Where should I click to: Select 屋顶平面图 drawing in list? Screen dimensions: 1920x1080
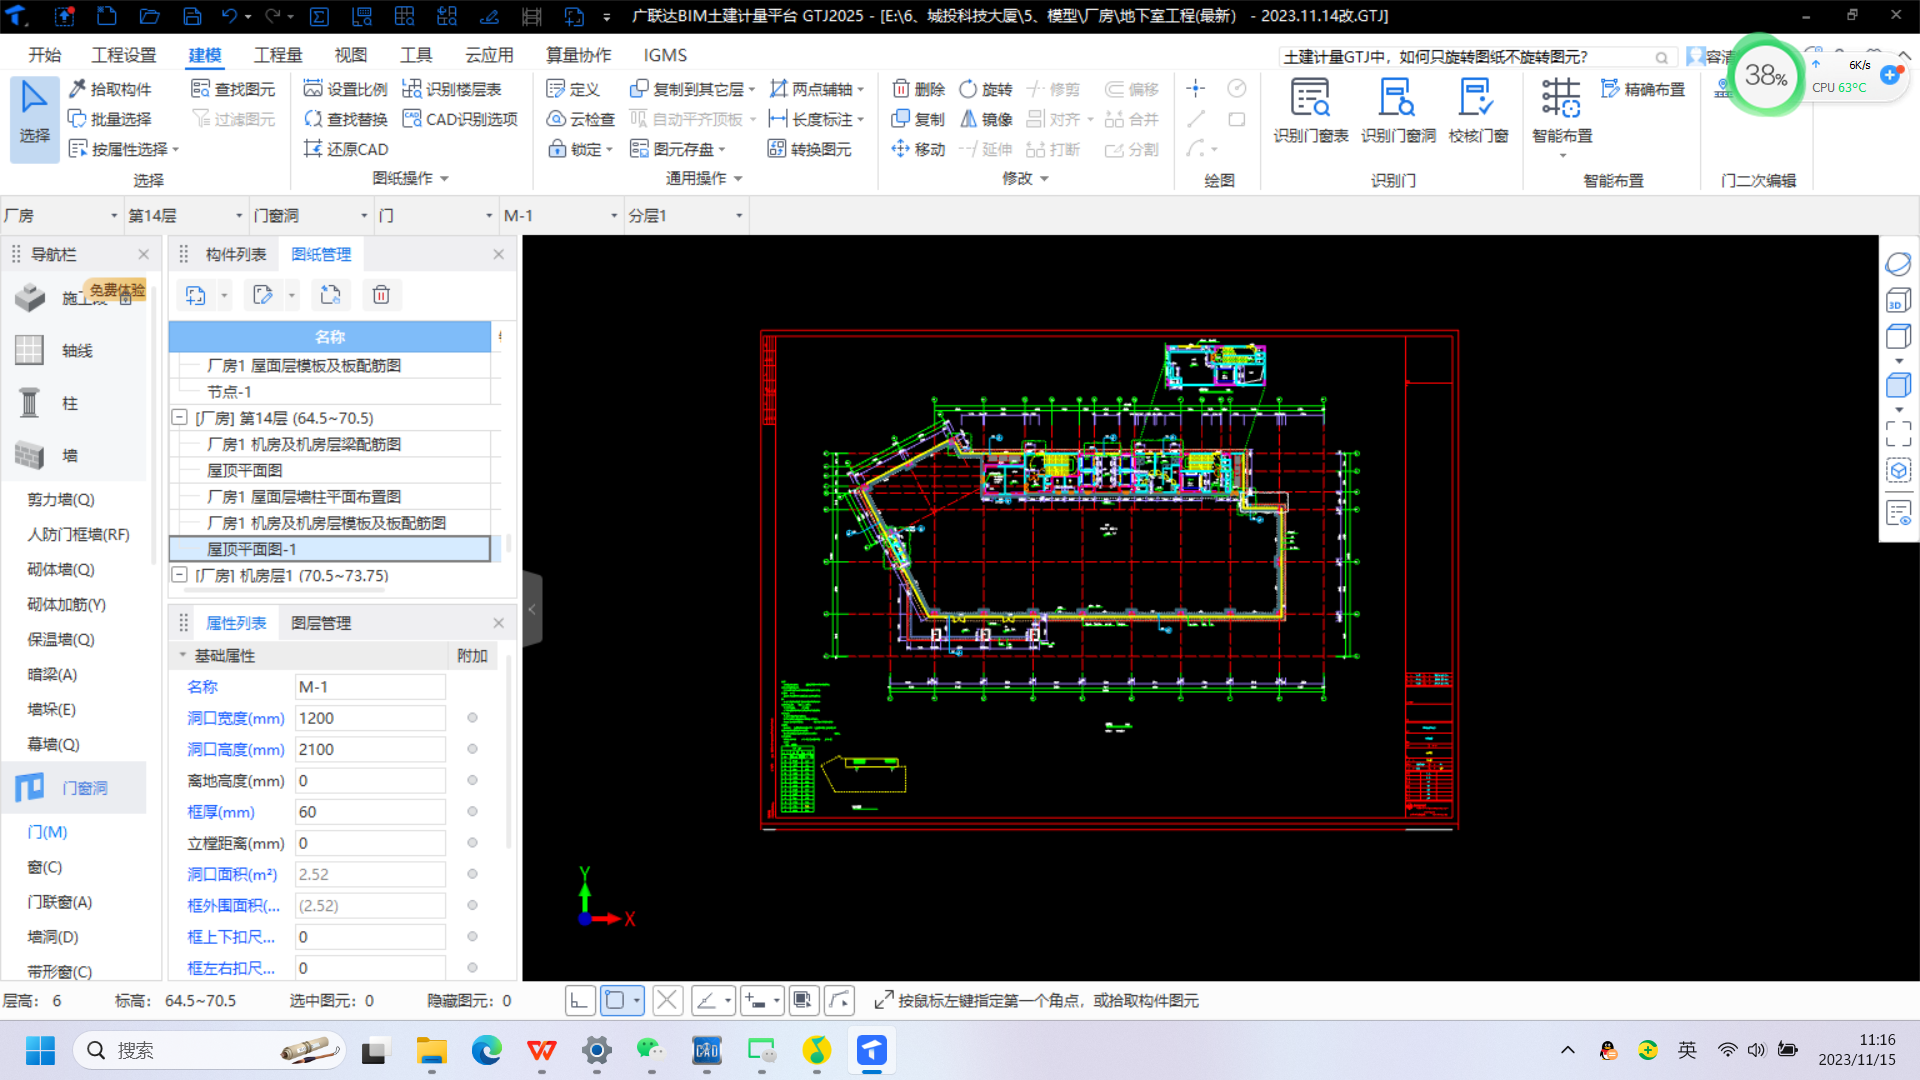(x=244, y=470)
